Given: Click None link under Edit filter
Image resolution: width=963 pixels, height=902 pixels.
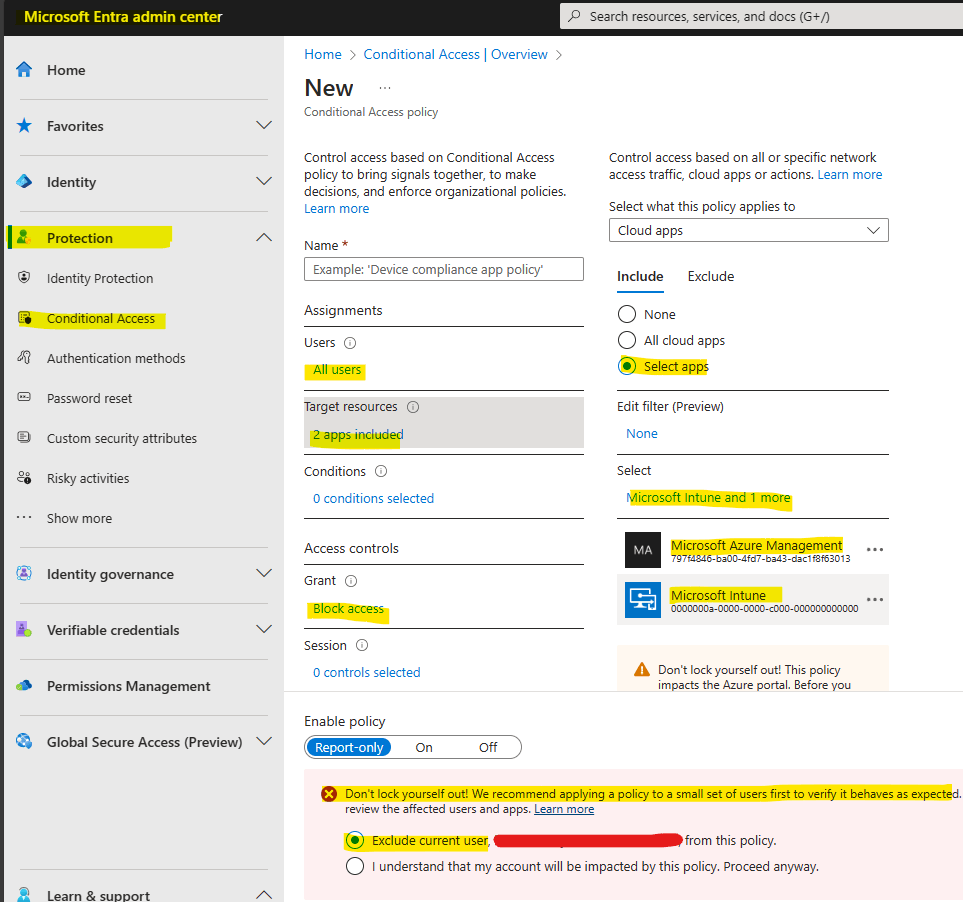Looking at the screenshot, I should [x=642, y=434].
